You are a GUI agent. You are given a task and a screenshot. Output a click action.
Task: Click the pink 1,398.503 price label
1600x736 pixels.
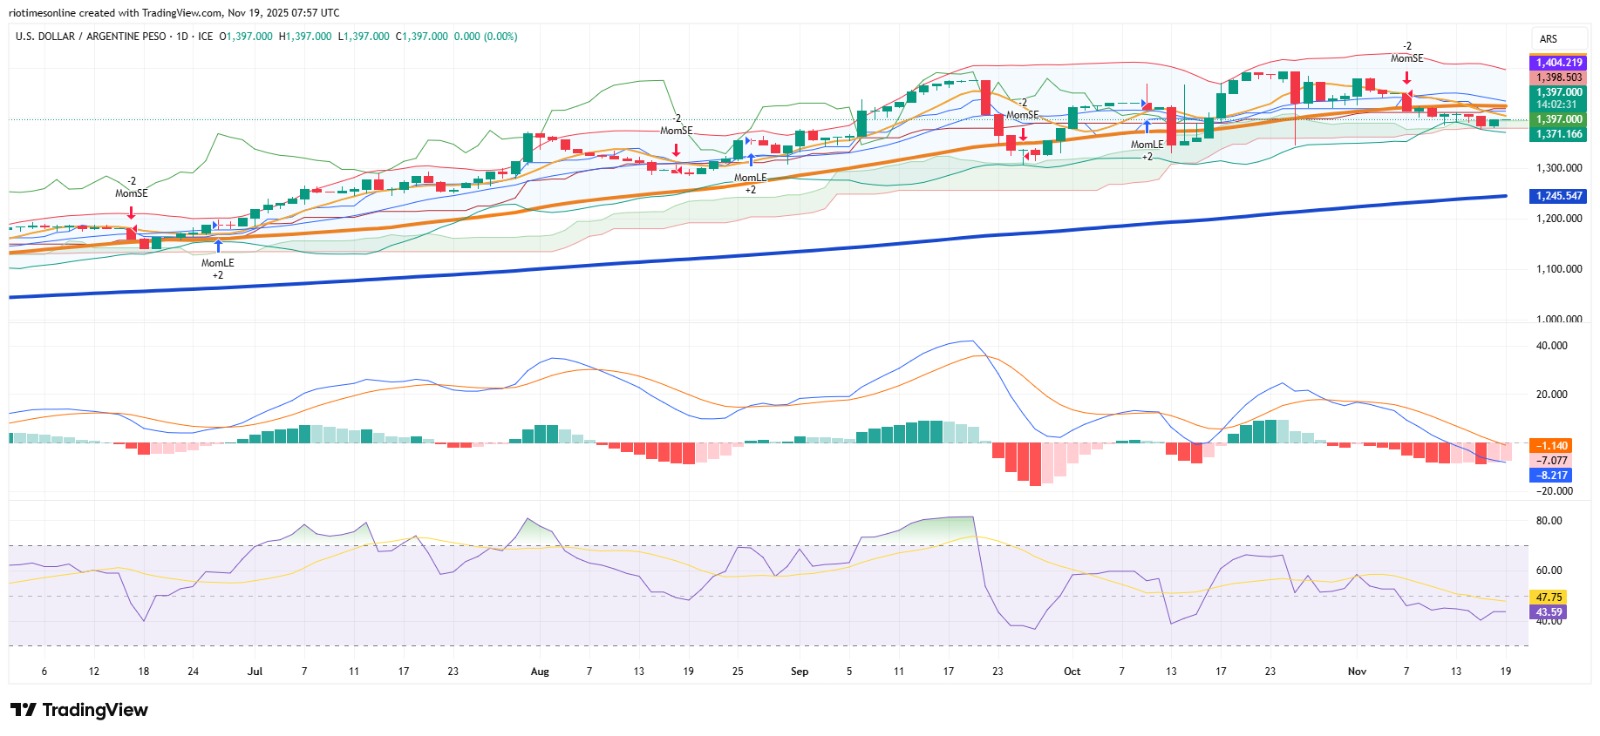[x=1559, y=77]
